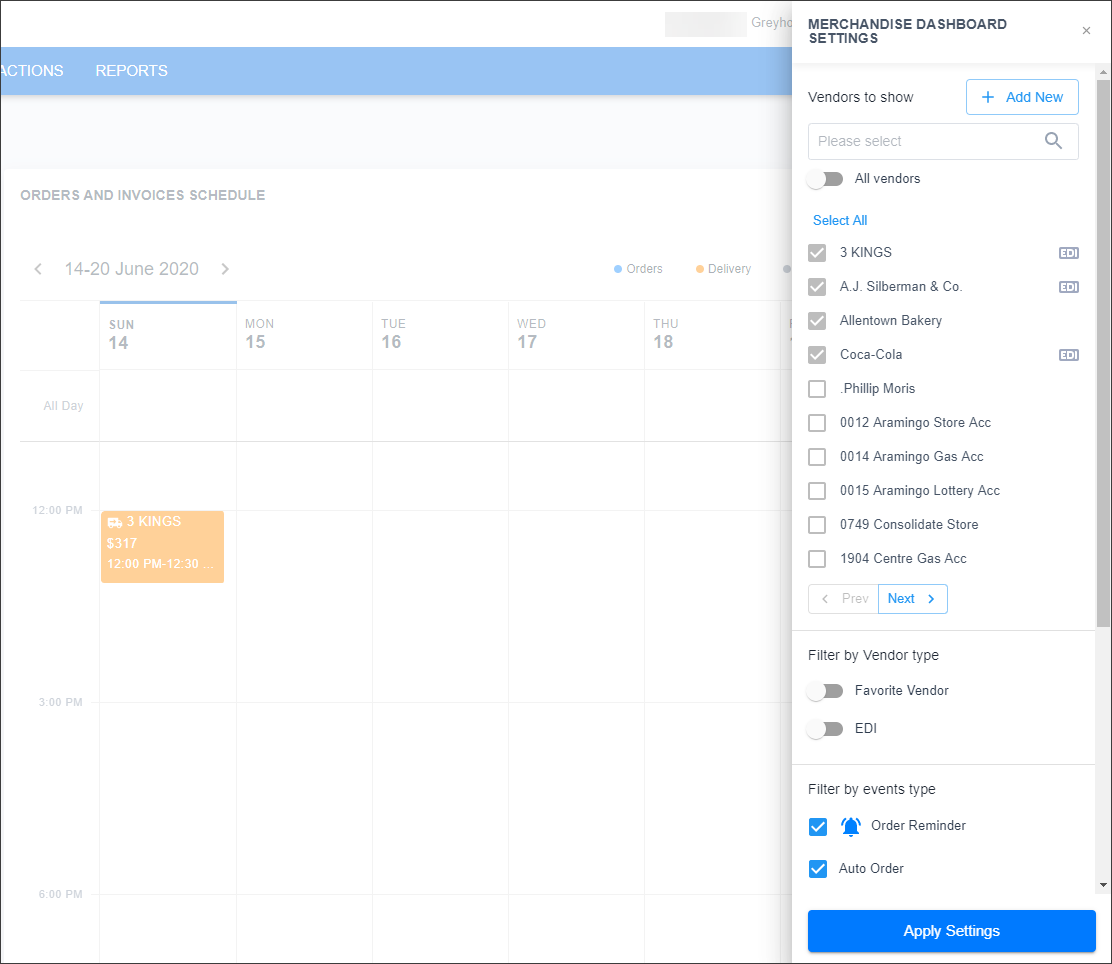The height and width of the screenshot is (964, 1112).
Task: Select the THU 18 day column header
Action: [713, 336]
